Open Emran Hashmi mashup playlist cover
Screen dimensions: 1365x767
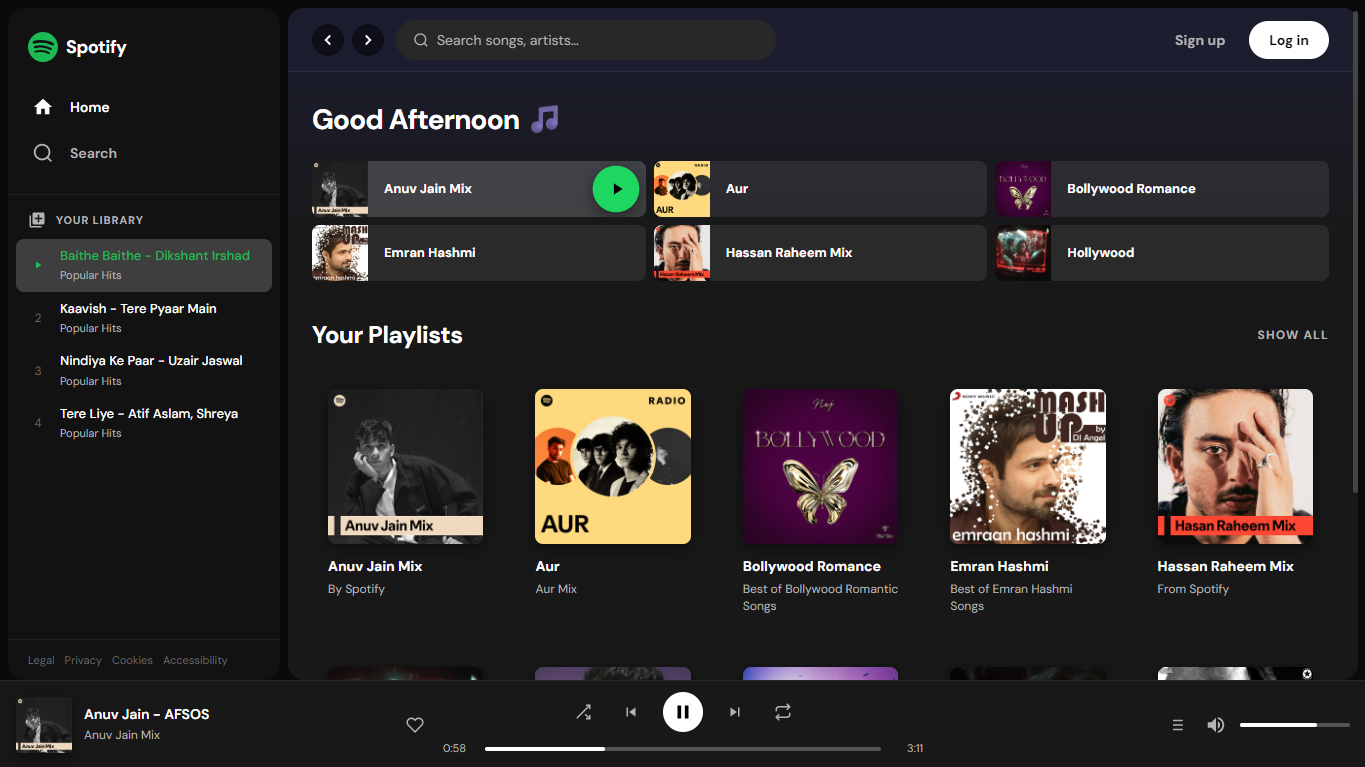[x=1028, y=466]
